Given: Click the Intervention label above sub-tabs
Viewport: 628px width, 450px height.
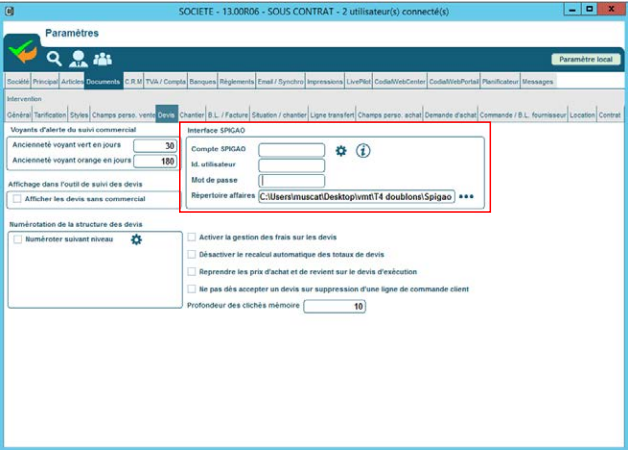Looking at the screenshot, I should click(x=24, y=99).
